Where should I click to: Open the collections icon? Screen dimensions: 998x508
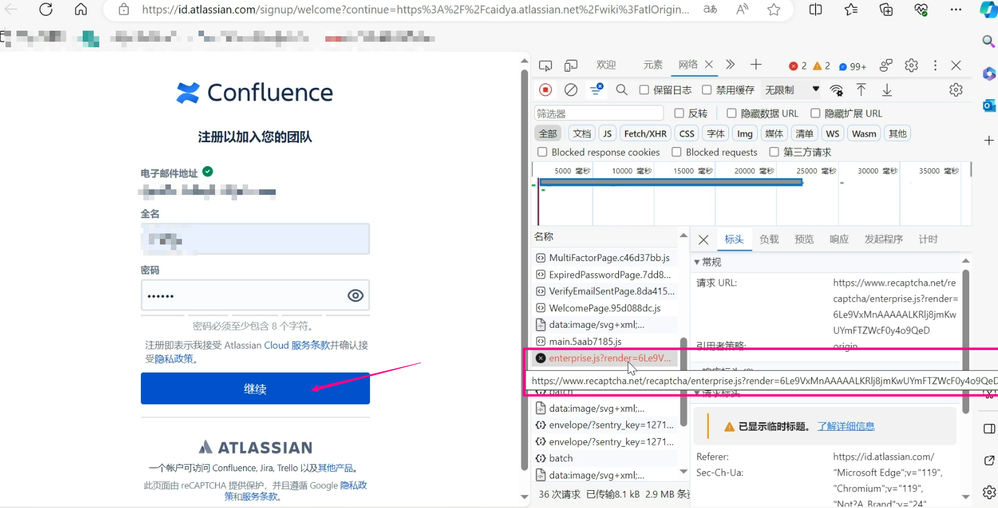pos(886,10)
